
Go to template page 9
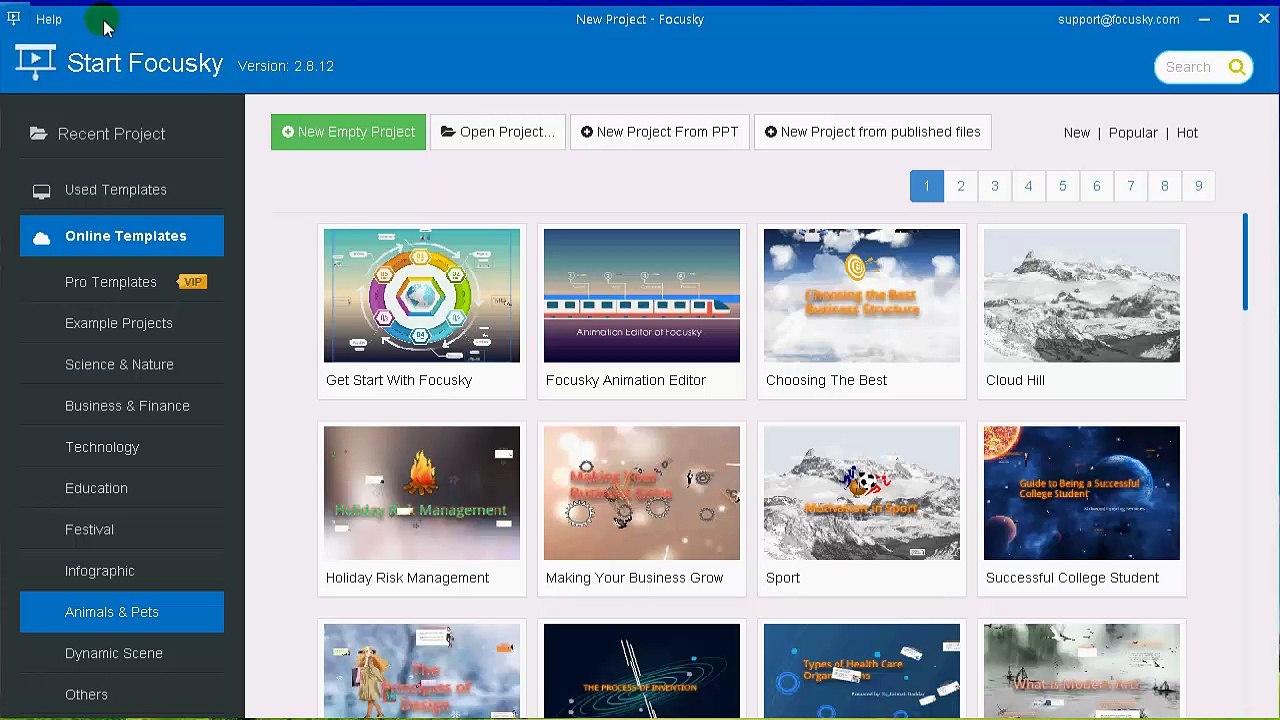(x=1198, y=186)
